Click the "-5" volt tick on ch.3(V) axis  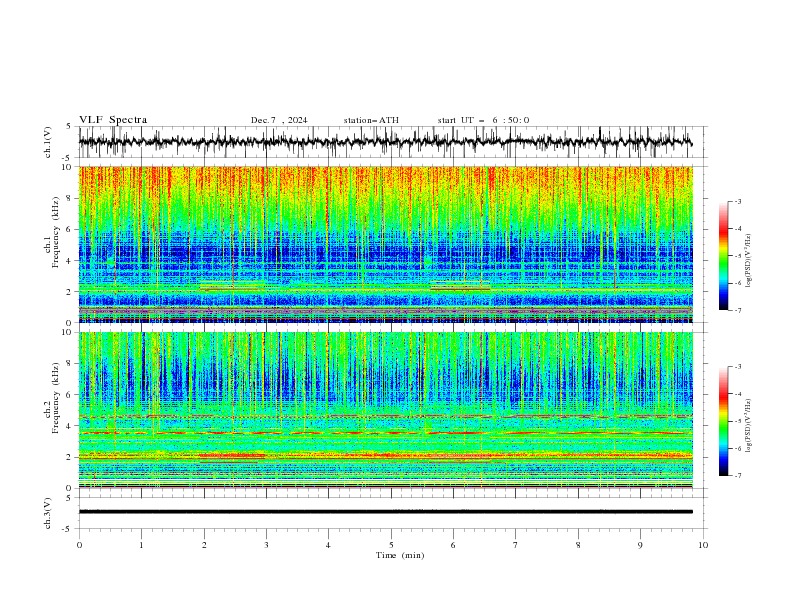[x=68, y=529]
